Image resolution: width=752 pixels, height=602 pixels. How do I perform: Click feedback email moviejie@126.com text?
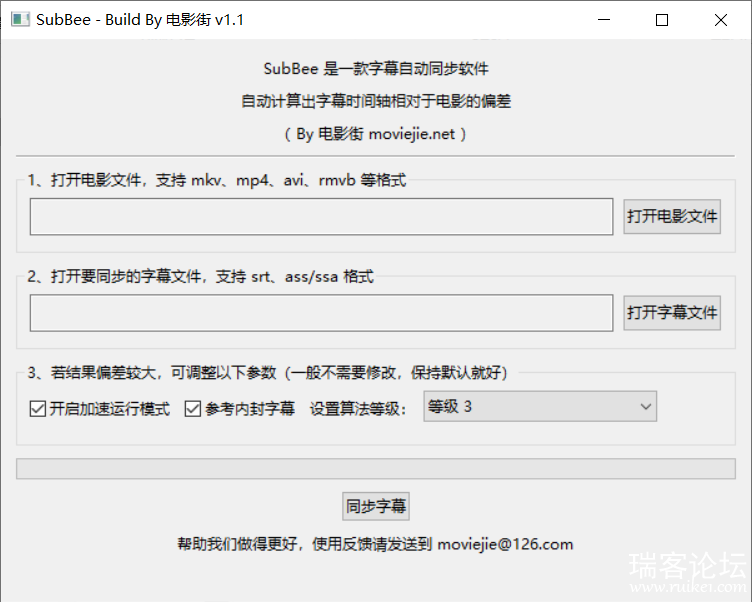point(505,544)
